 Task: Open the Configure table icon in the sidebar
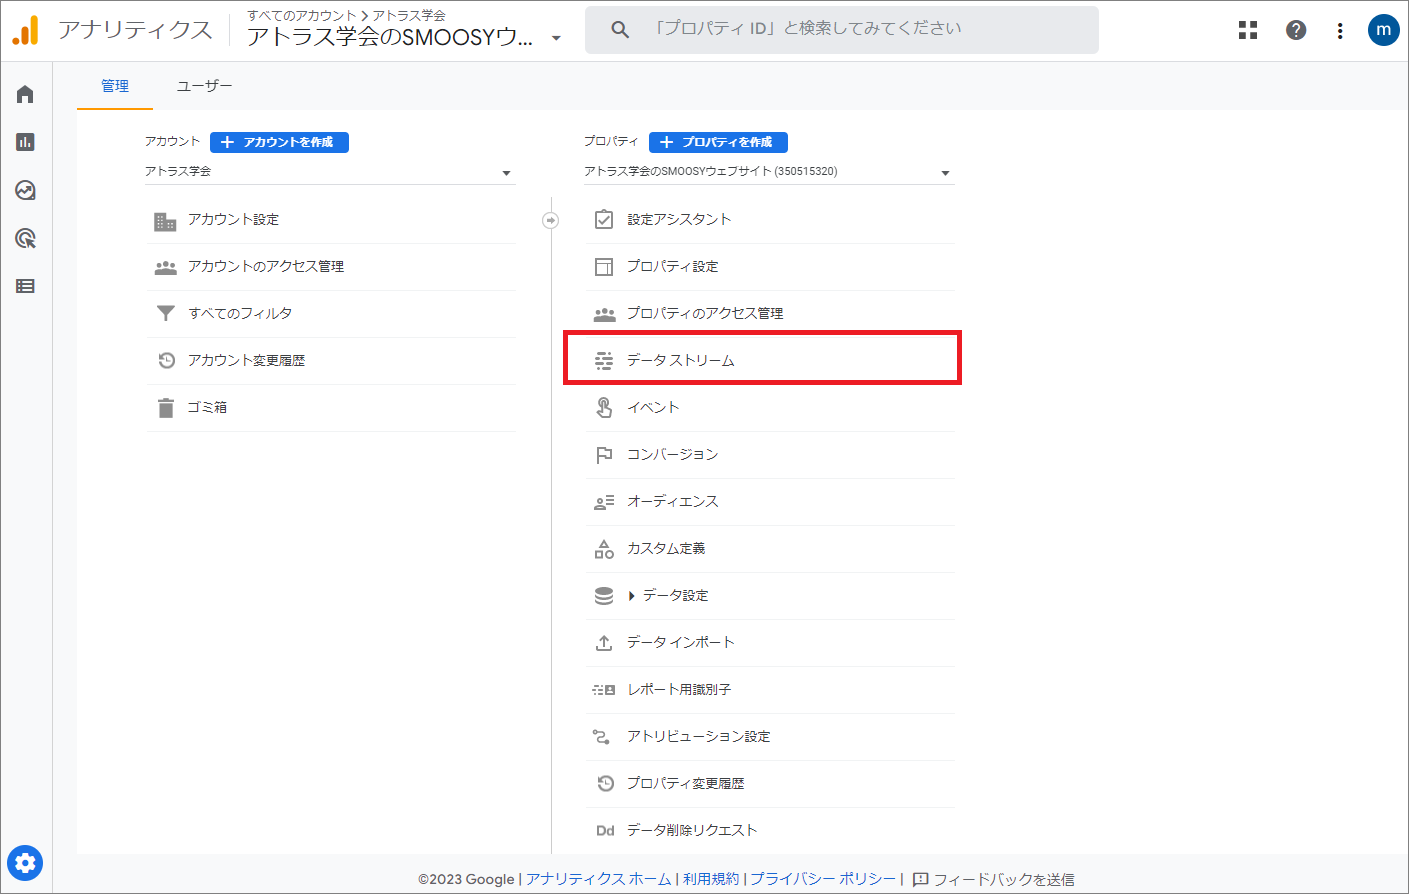pos(25,286)
